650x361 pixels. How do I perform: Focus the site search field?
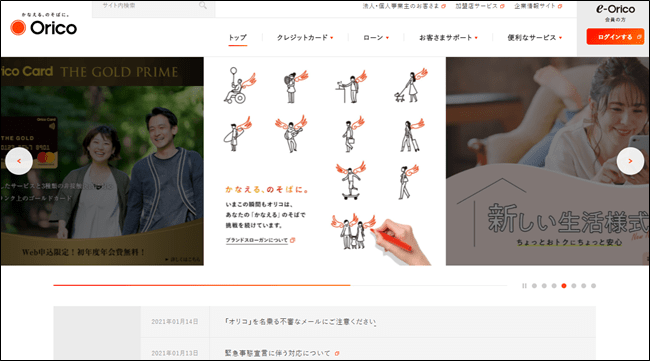153,8
